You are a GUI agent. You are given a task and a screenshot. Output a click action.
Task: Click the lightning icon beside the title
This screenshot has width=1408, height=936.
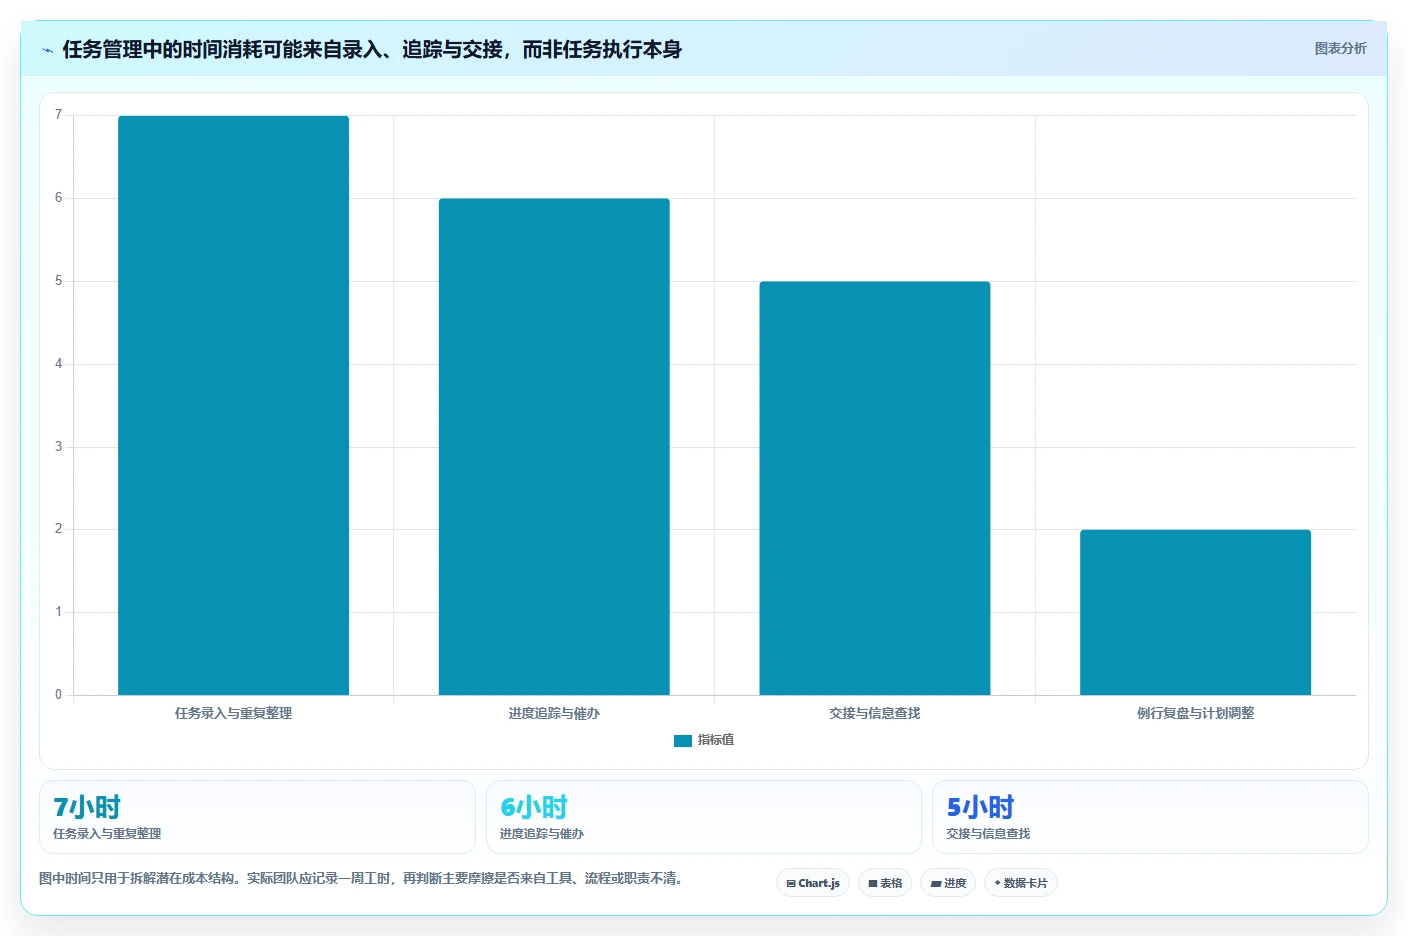(x=47, y=50)
